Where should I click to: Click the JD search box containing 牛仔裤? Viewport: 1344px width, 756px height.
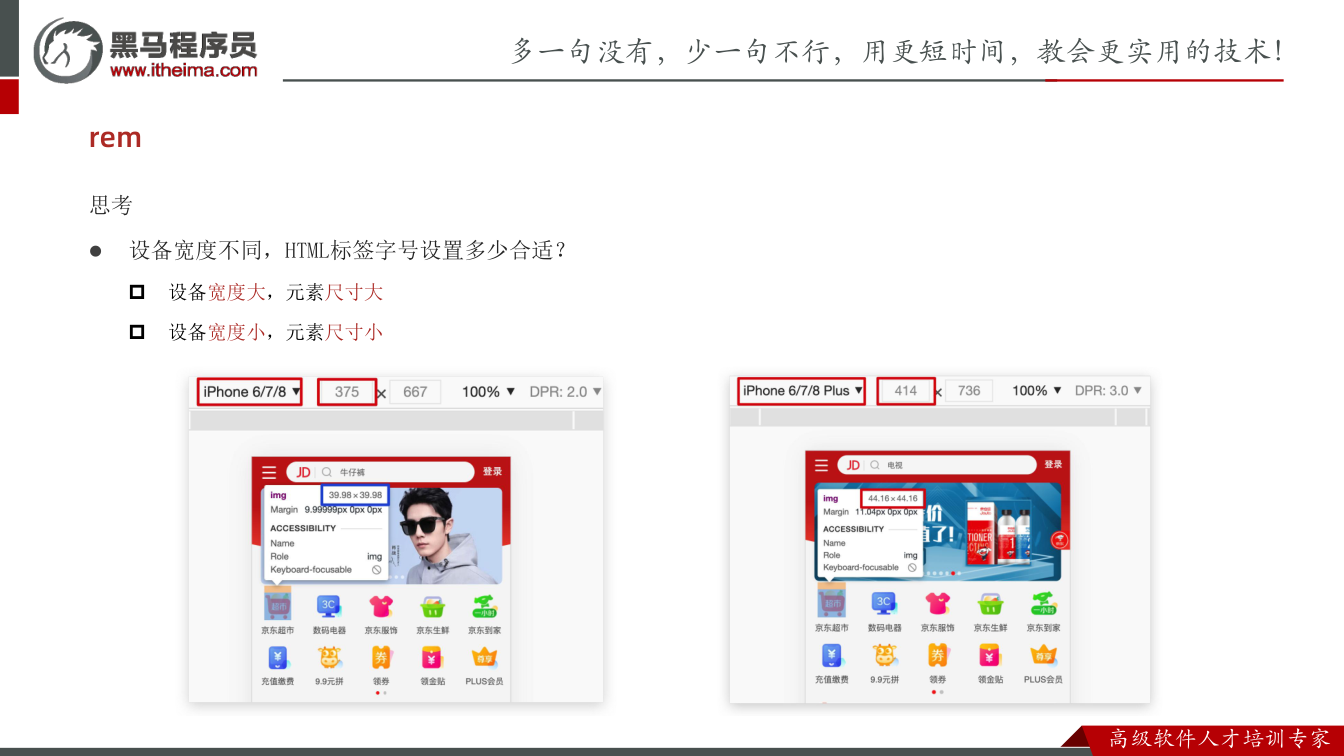380,472
